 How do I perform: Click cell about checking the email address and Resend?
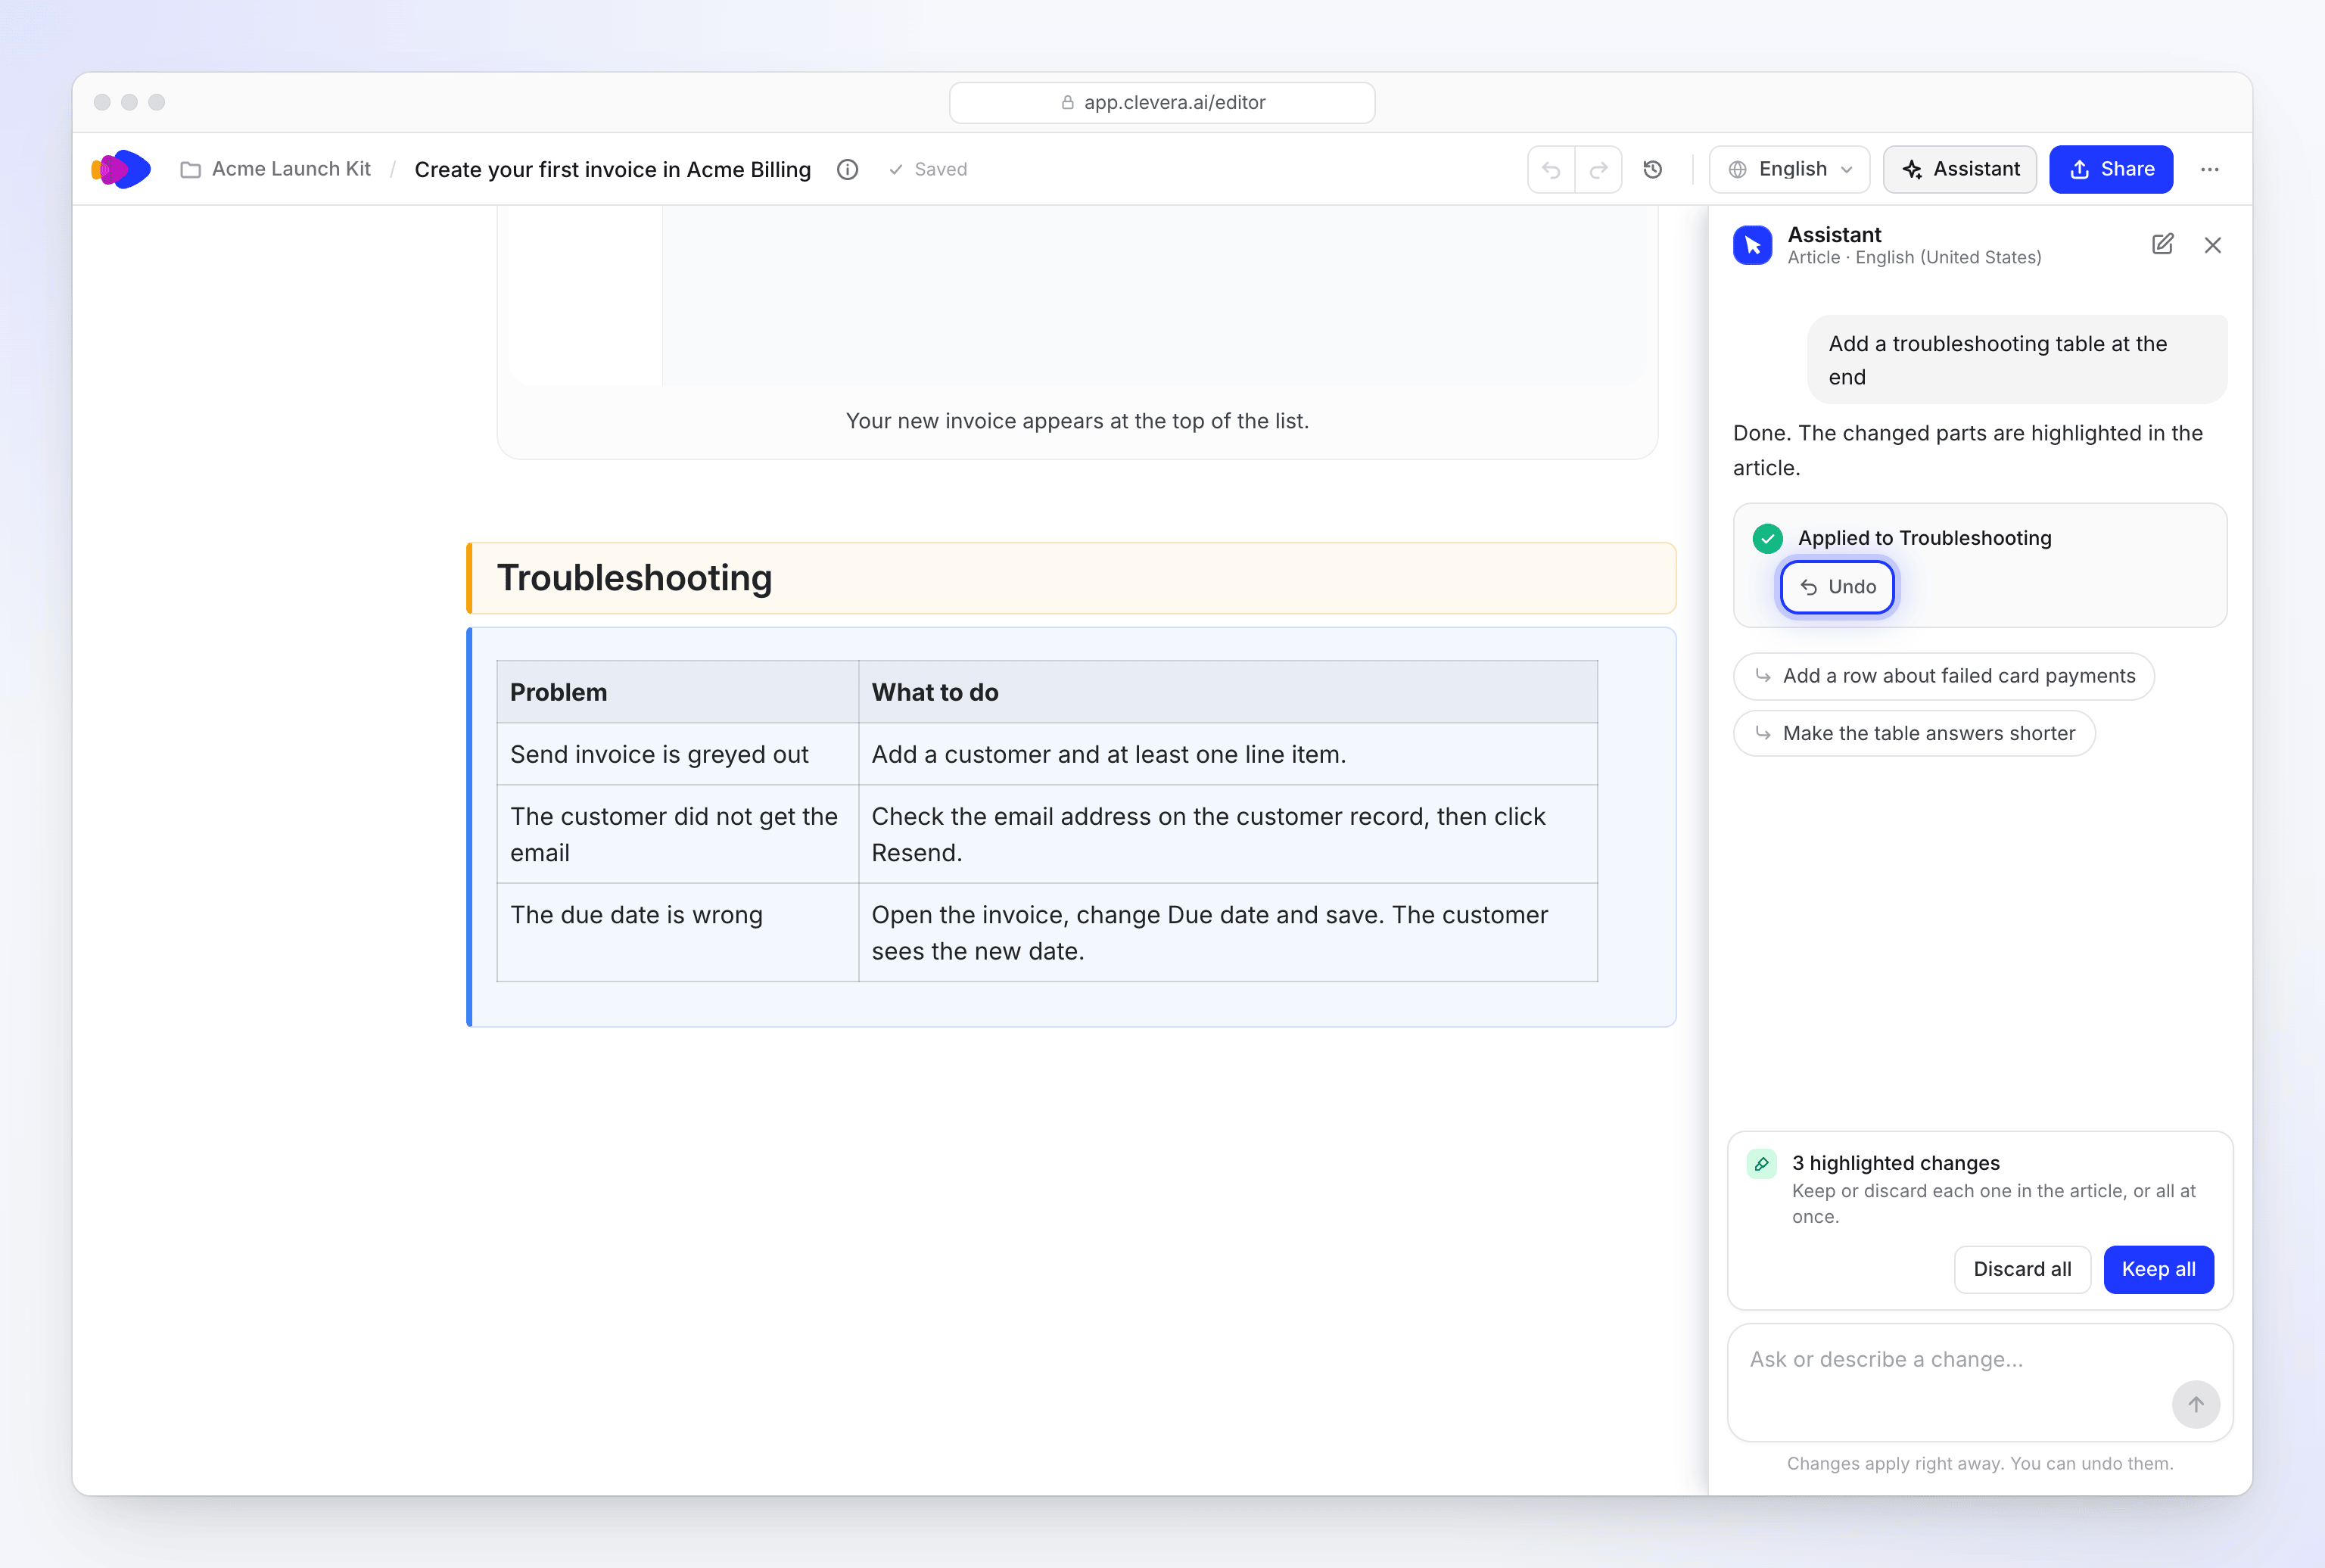point(1228,834)
